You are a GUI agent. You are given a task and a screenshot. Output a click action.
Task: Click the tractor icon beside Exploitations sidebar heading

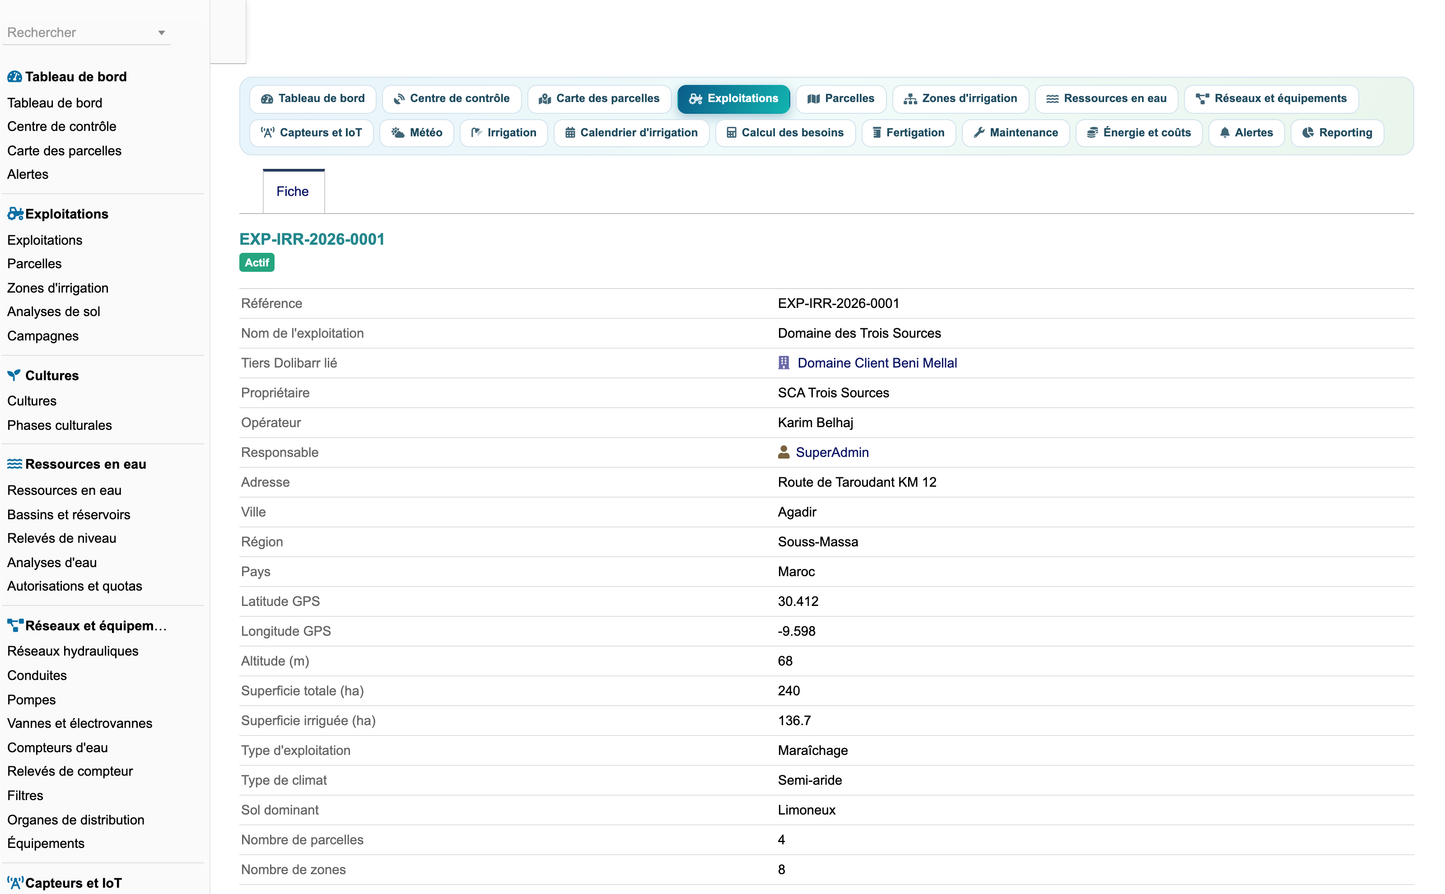(15, 214)
